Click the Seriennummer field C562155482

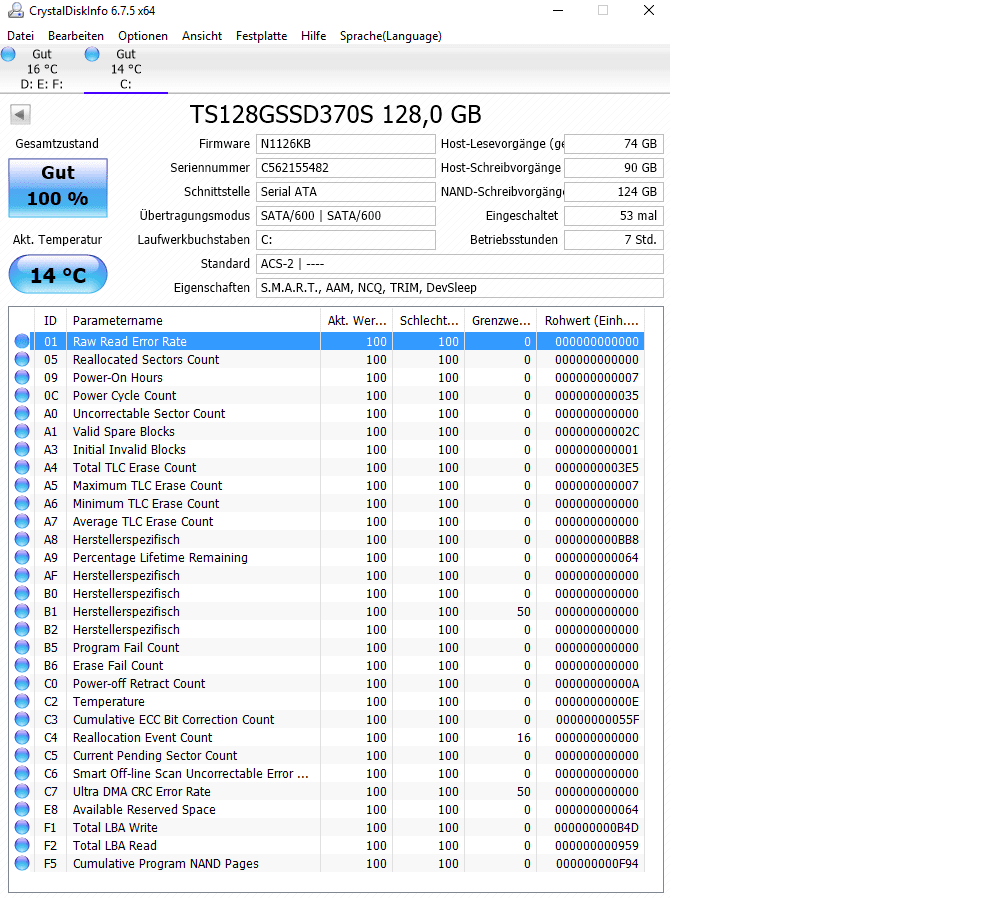pyautogui.click(x=346, y=168)
